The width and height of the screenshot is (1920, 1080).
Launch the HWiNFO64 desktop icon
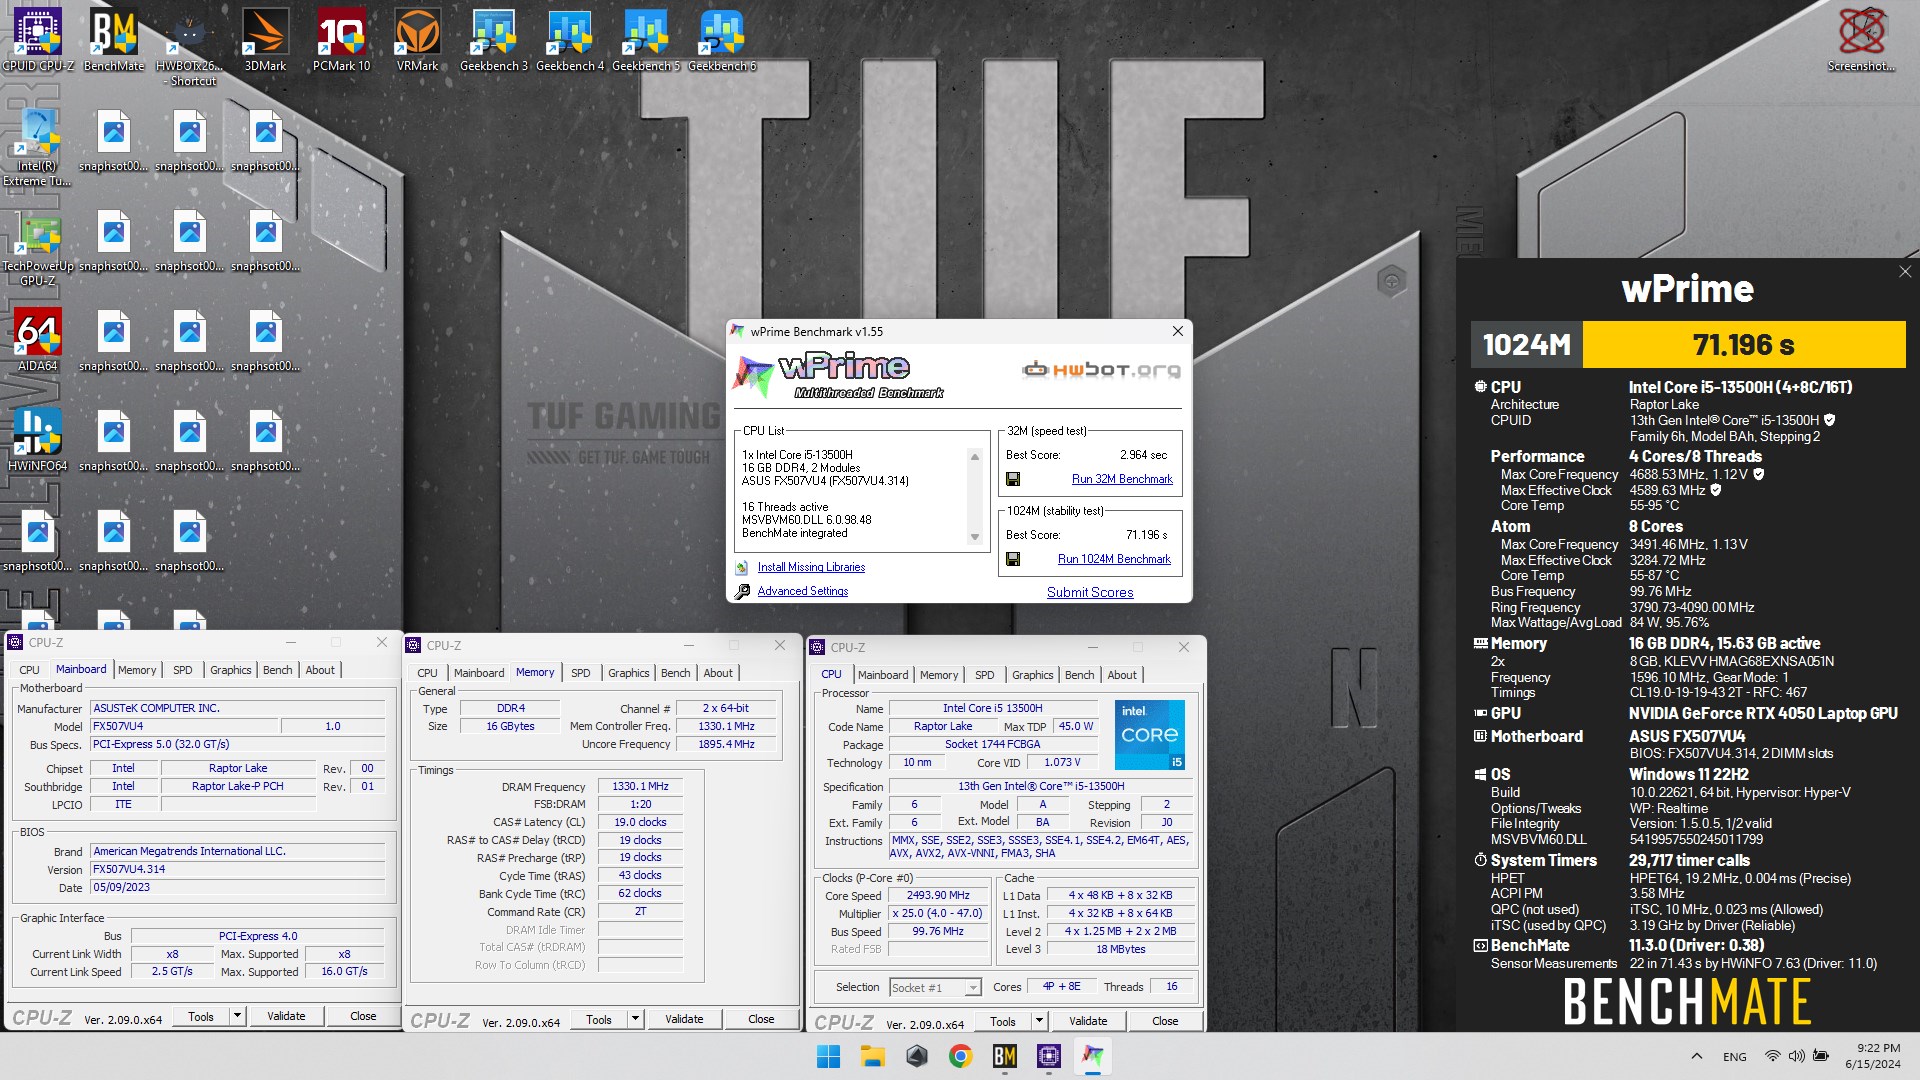(x=38, y=440)
